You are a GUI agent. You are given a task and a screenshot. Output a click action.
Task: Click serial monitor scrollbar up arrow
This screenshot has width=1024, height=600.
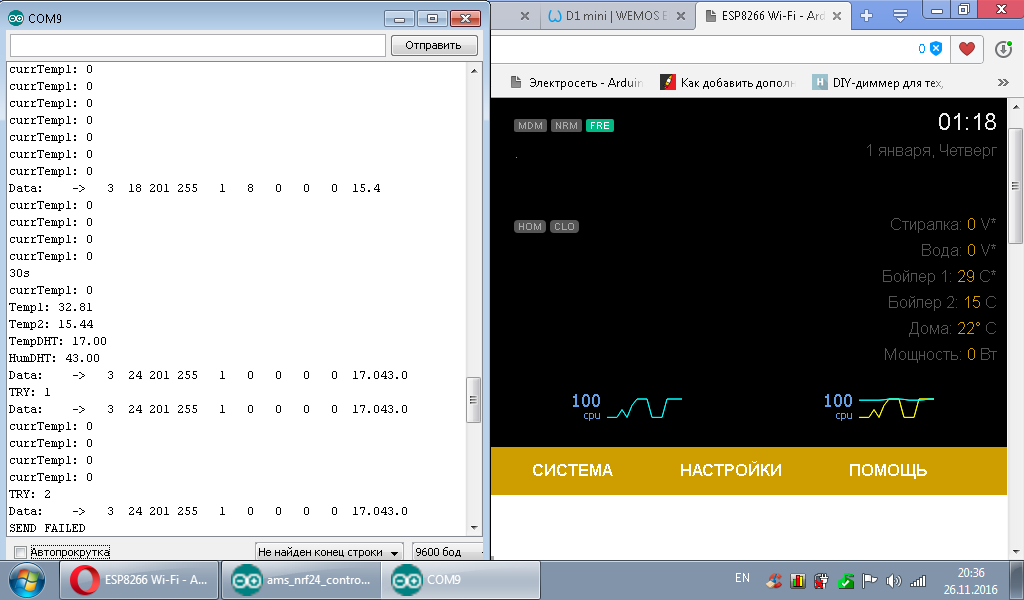click(474, 71)
